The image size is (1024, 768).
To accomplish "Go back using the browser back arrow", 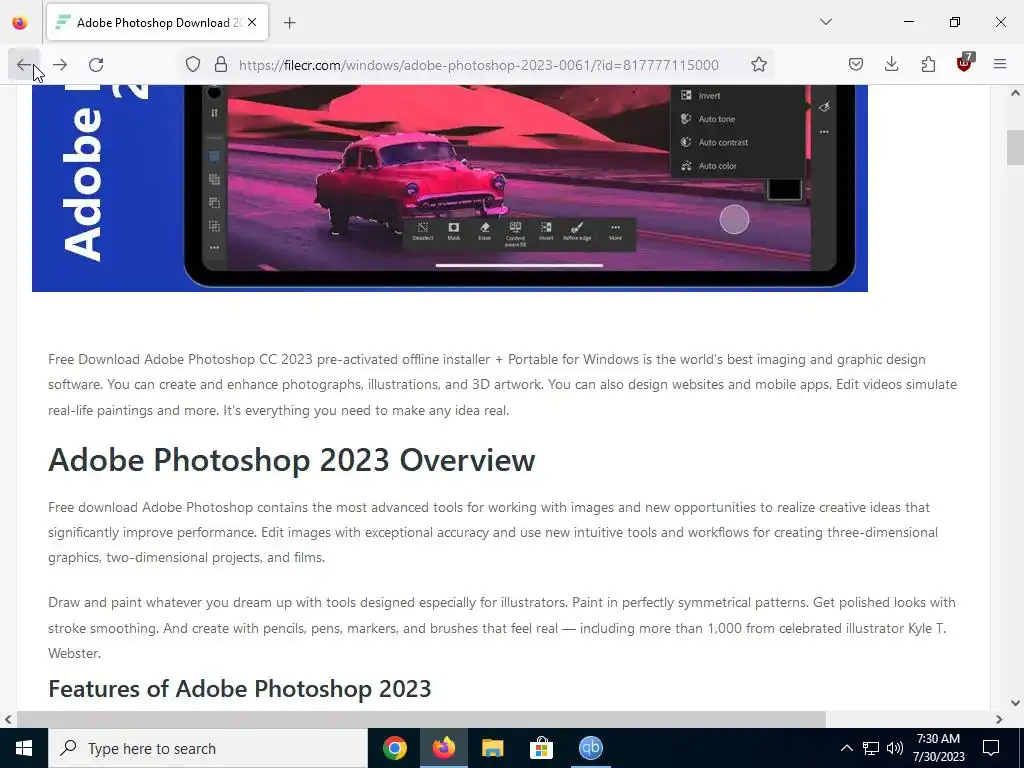I will pyautogui.click(x=24, y=65).
